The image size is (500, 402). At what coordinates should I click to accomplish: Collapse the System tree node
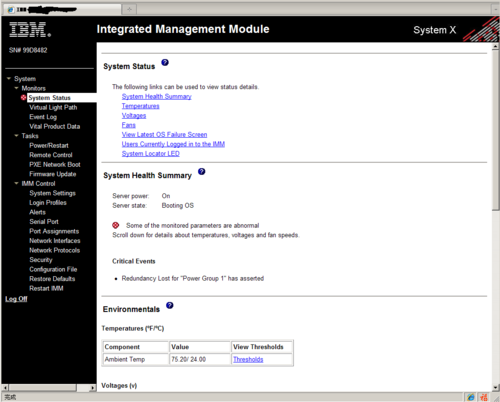point(9,79)
